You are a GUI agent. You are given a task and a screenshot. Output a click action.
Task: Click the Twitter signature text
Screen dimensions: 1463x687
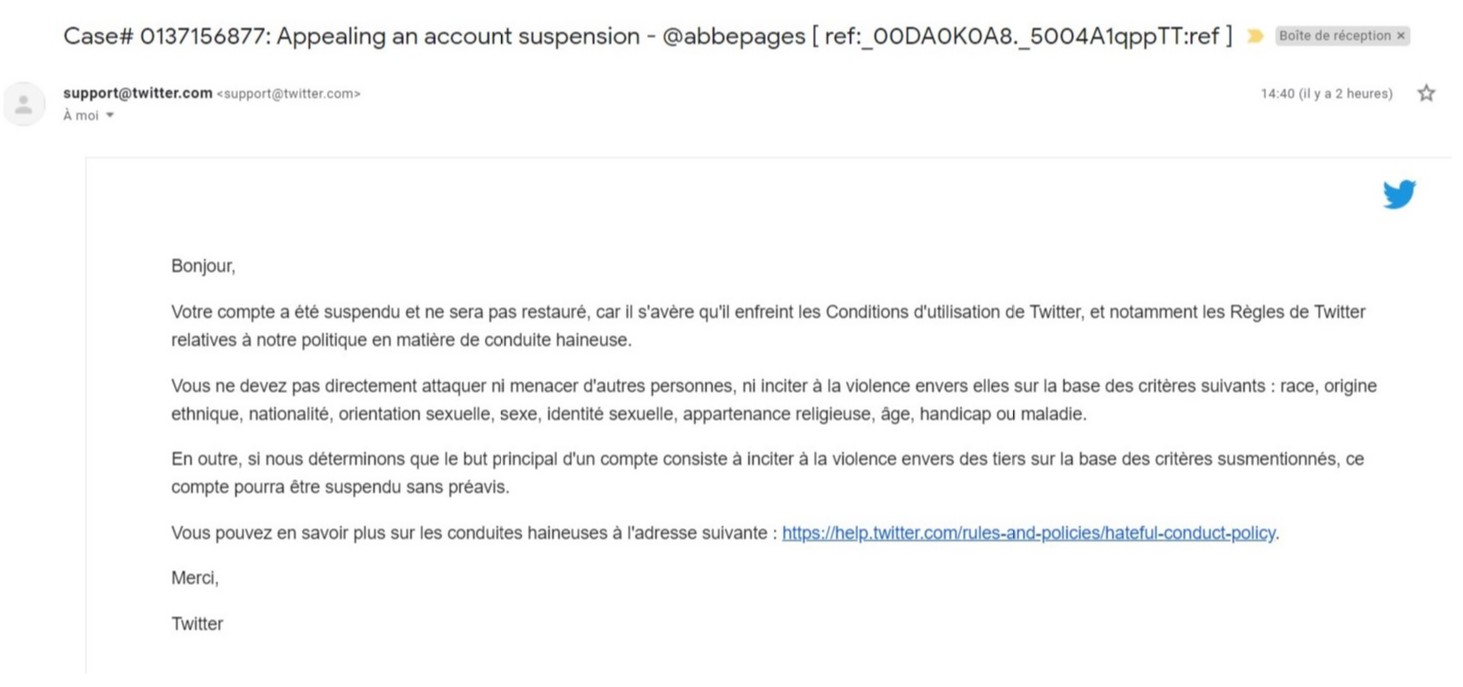coord(197,624)
